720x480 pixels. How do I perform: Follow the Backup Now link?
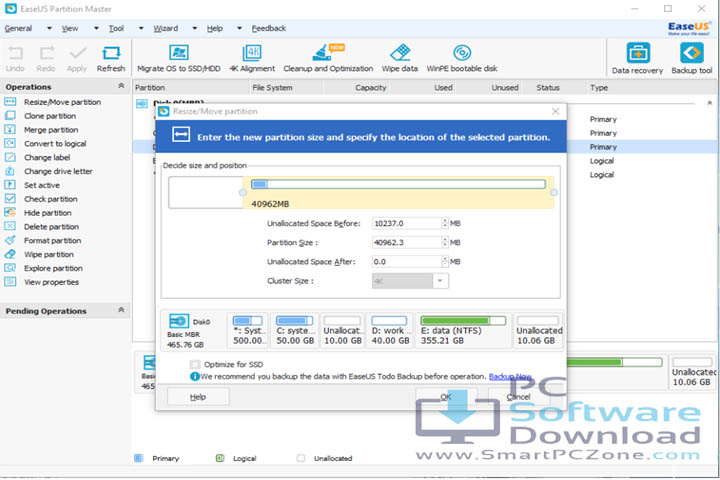click(510, 377)
